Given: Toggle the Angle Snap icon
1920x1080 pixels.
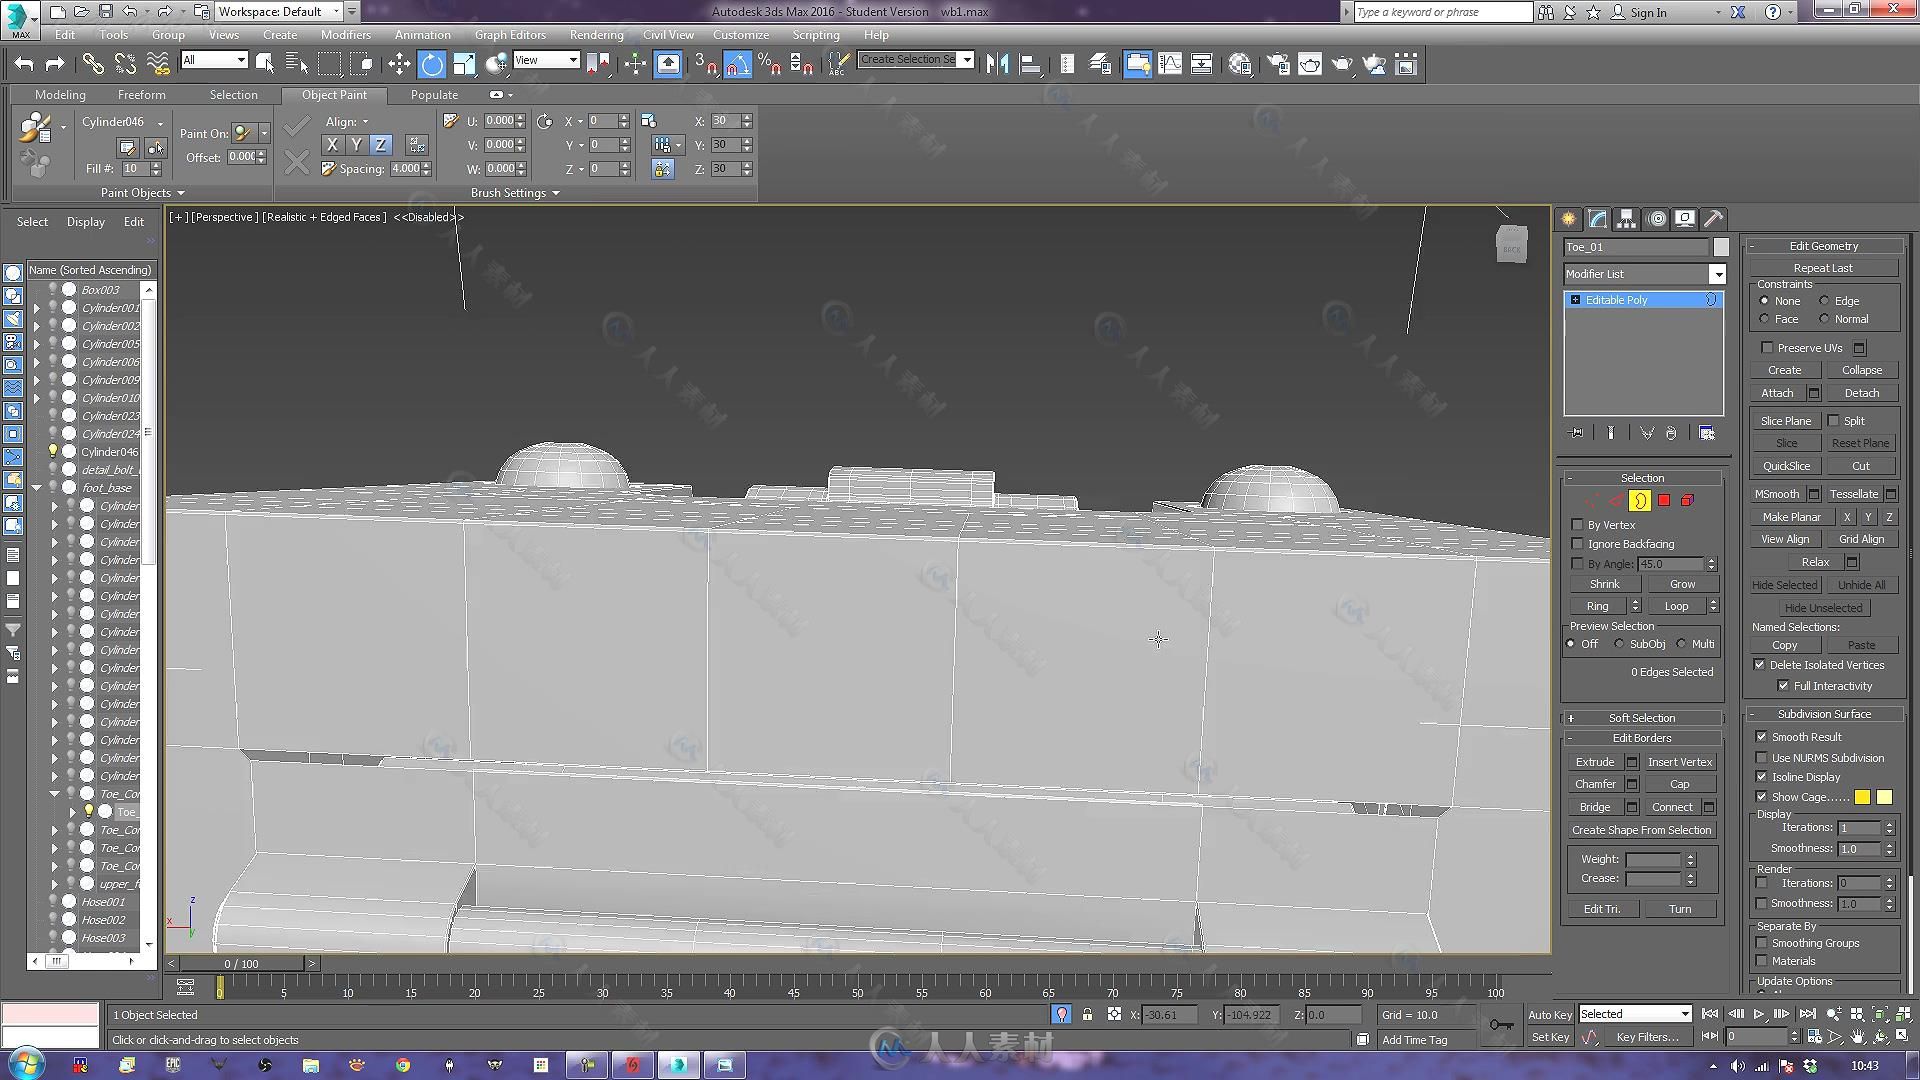Looking at the screenshot, I should [737, 64].
